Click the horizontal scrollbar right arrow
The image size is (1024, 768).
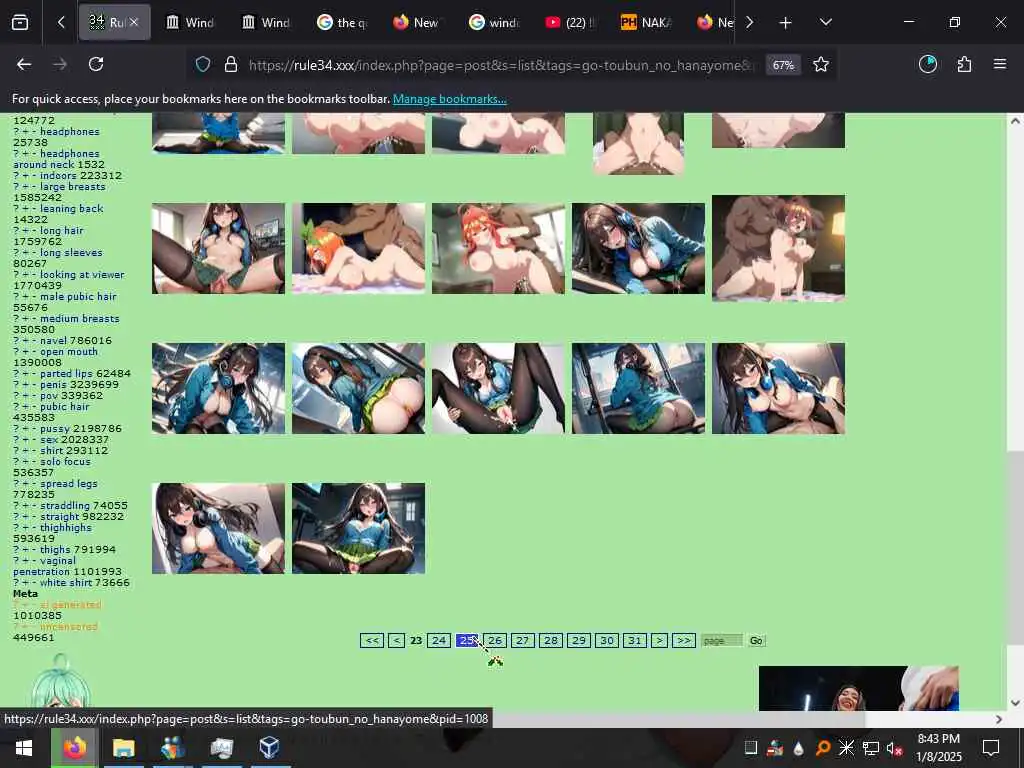click(999, 719)
